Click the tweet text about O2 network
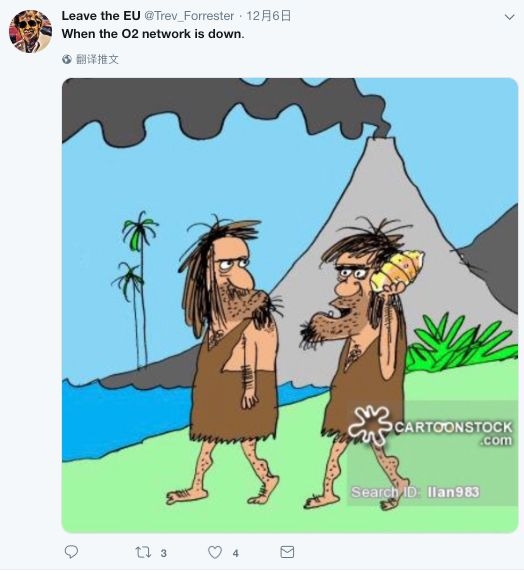The height and width of the screenshot is (574, 524). (x=153, y=34)
